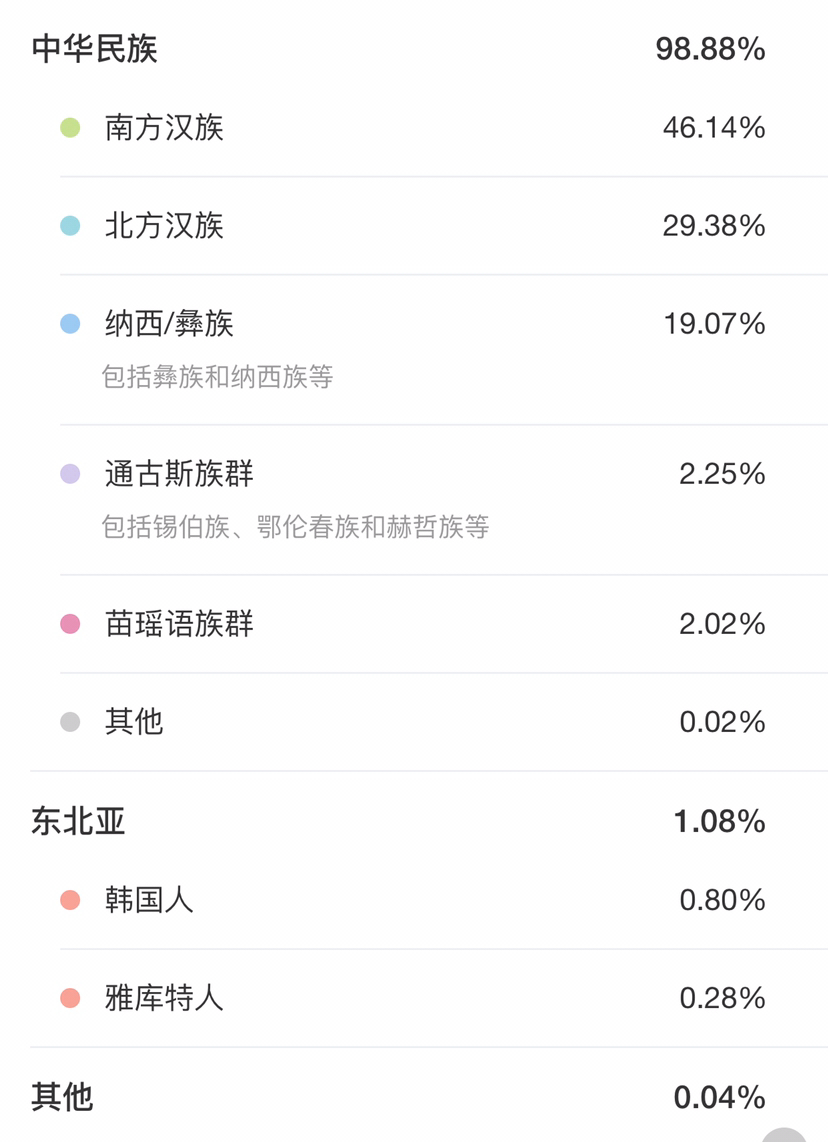The width and height of the screenshot is (828, 1142).
Task: Expand the bottom 其他 bold category
Action: coord(62,1097)
